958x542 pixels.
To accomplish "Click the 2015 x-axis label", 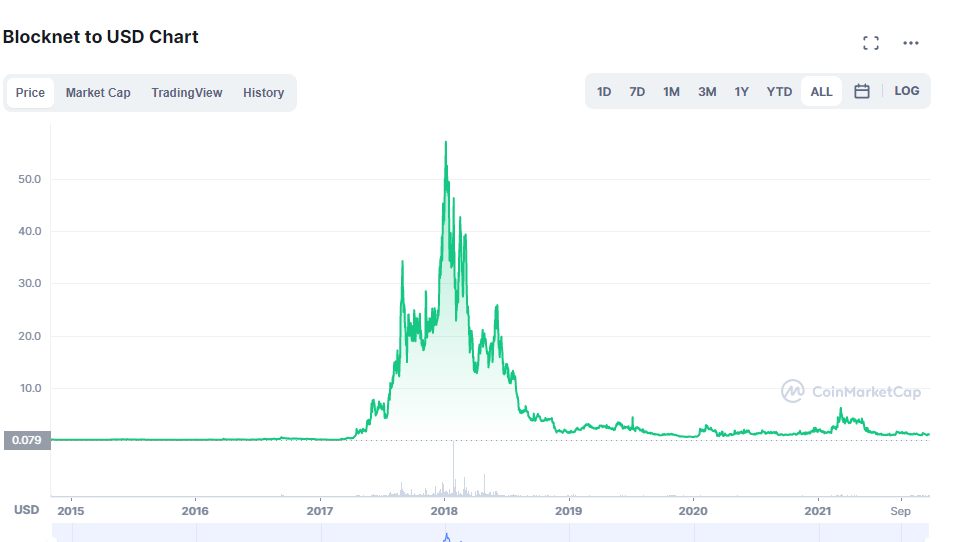I will [x=71, y=511].
